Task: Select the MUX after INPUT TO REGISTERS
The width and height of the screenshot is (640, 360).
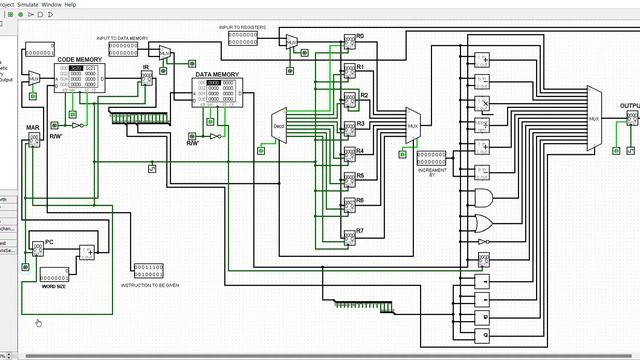Action: (291, 42)
